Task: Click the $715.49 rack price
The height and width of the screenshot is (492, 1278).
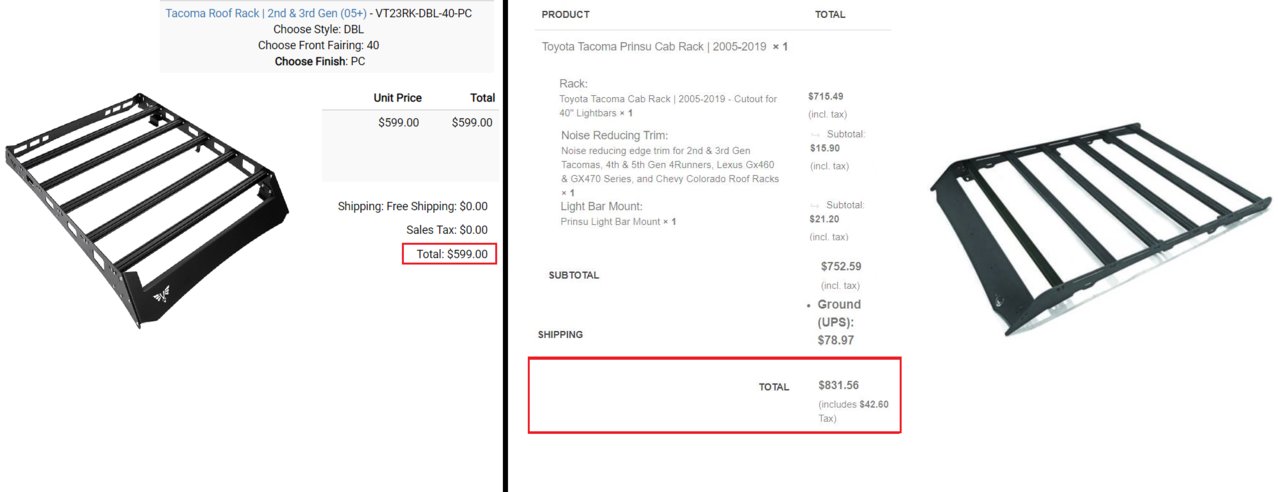Action: coord(825,97)
